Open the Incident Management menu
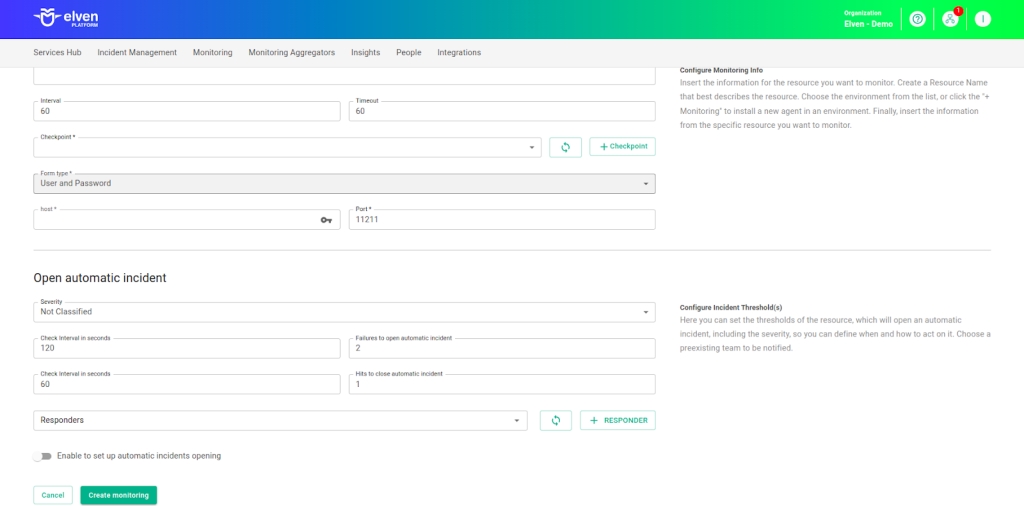Image resolution: width=1024 pixels, height=506 pixels. tap(137, 52)
